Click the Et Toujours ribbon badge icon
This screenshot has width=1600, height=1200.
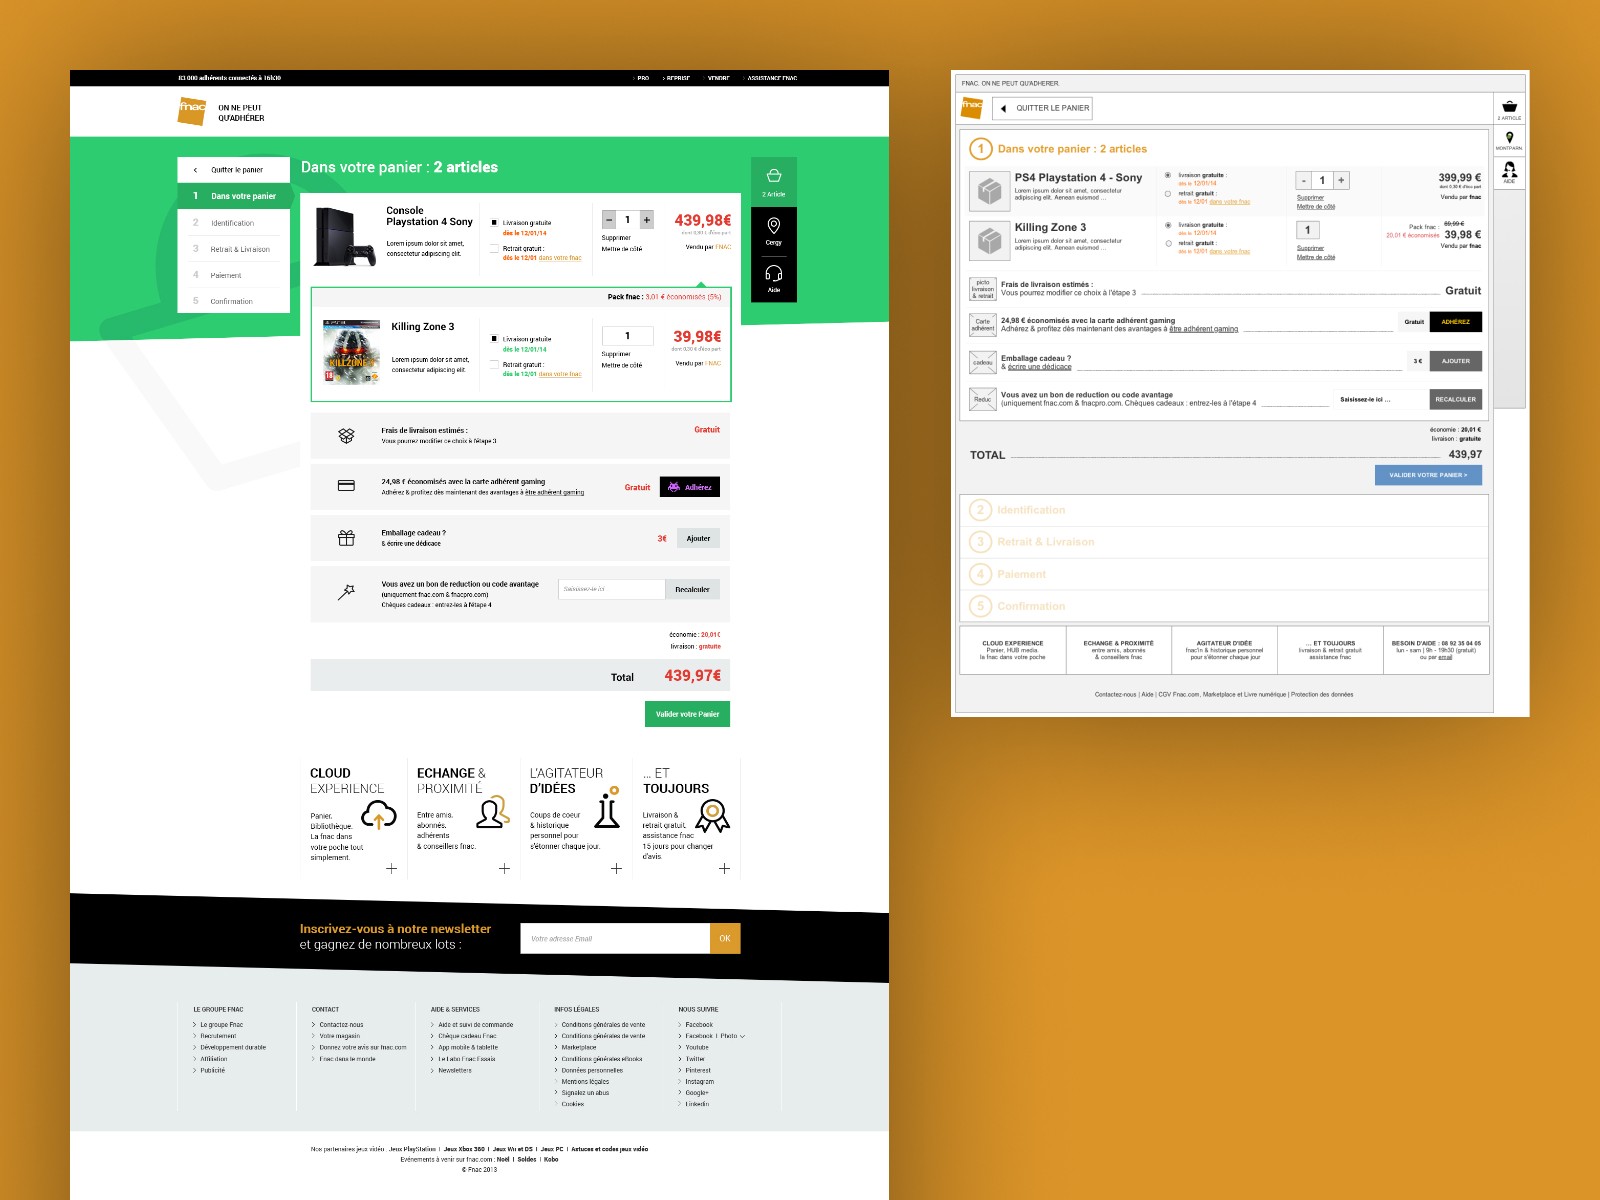point(713,816)
